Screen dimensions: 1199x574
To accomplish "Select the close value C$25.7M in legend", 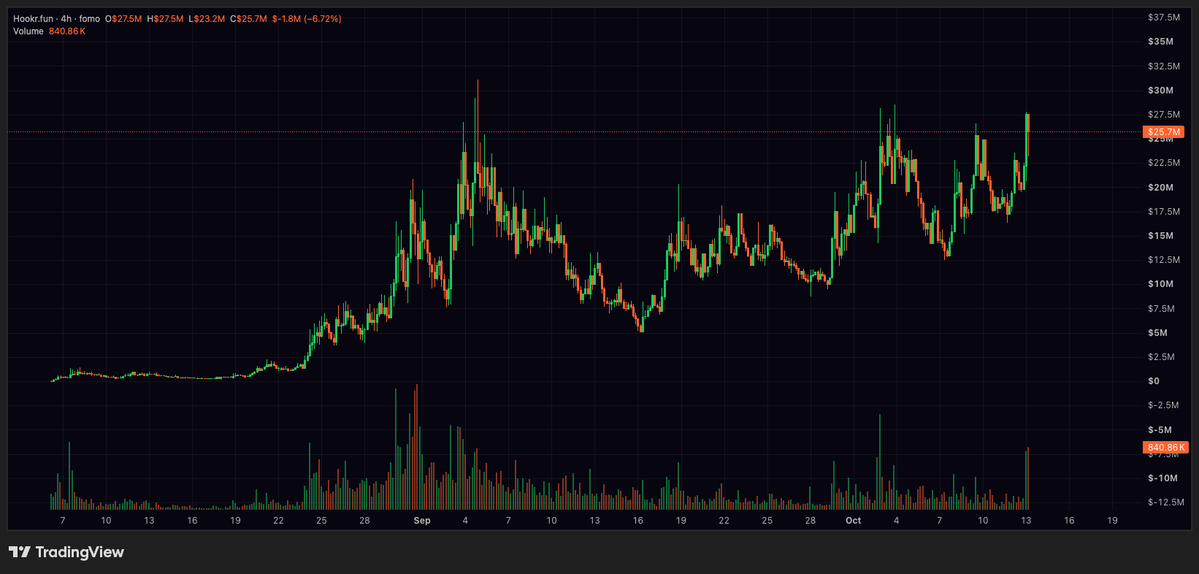I will 249,18.
